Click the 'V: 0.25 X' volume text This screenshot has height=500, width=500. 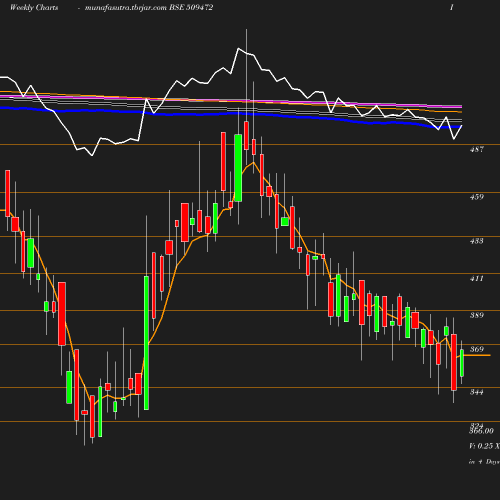tap(484, 446)
